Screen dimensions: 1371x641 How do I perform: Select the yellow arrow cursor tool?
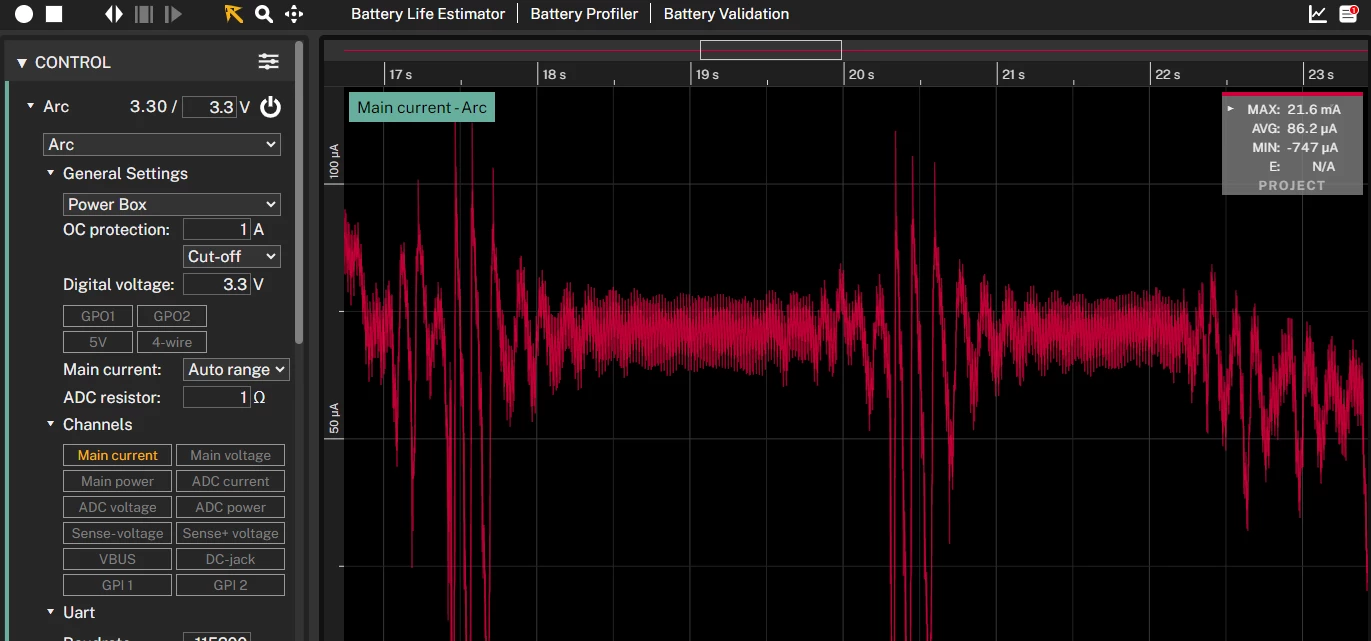pyautogui.click(x=233, y=14)
